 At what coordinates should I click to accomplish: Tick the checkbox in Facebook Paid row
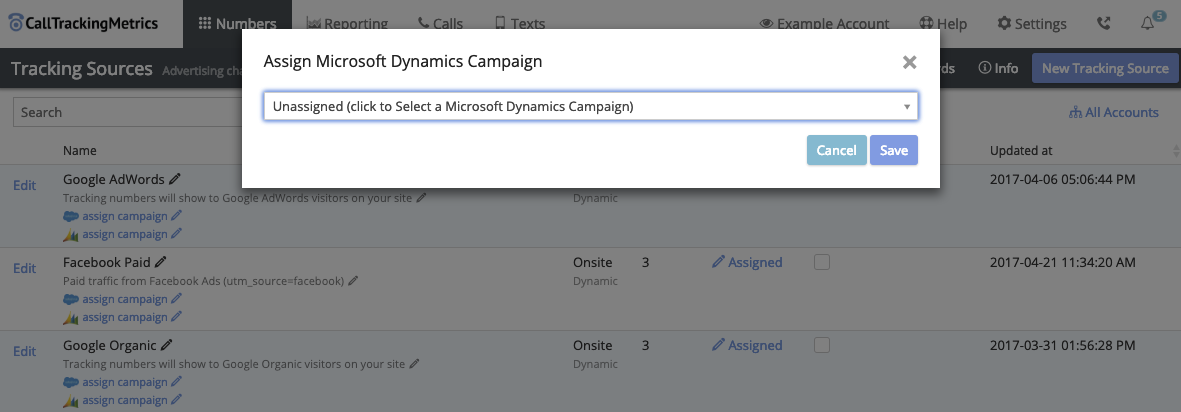822,262
